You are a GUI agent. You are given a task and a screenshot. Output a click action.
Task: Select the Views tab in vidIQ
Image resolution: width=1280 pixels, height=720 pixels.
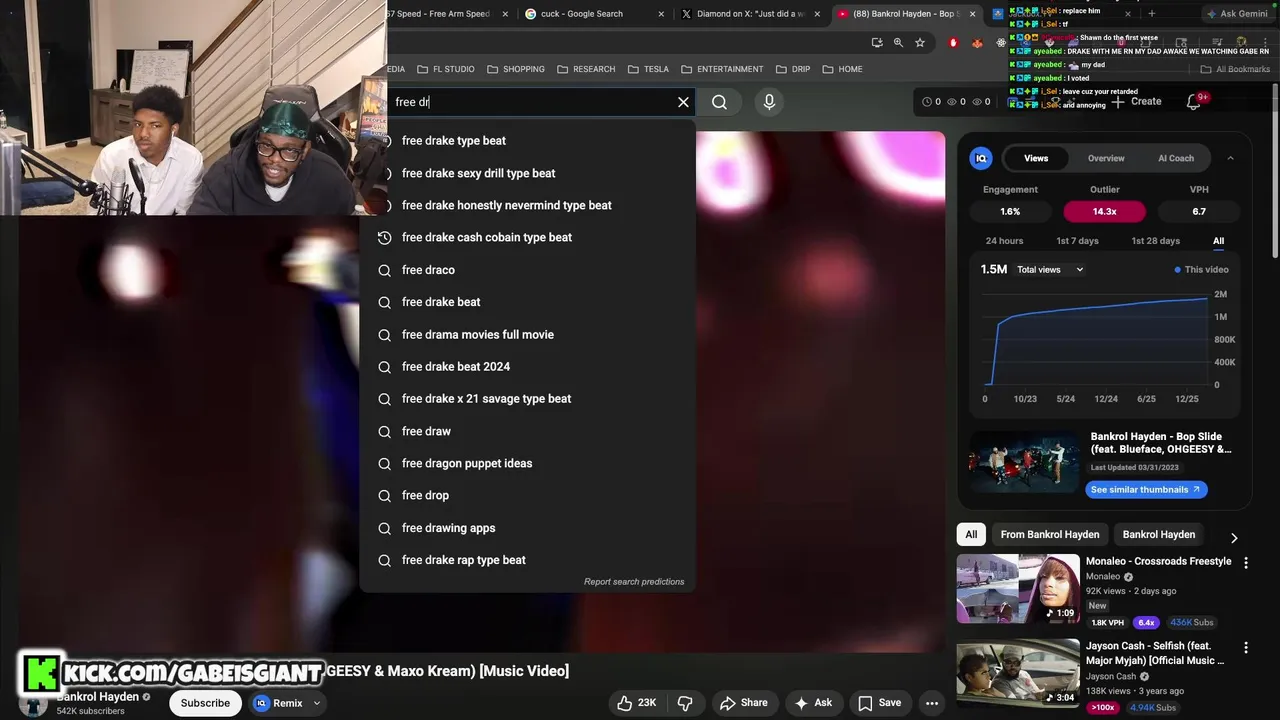pyautogui.click(x=1036, y=158)
